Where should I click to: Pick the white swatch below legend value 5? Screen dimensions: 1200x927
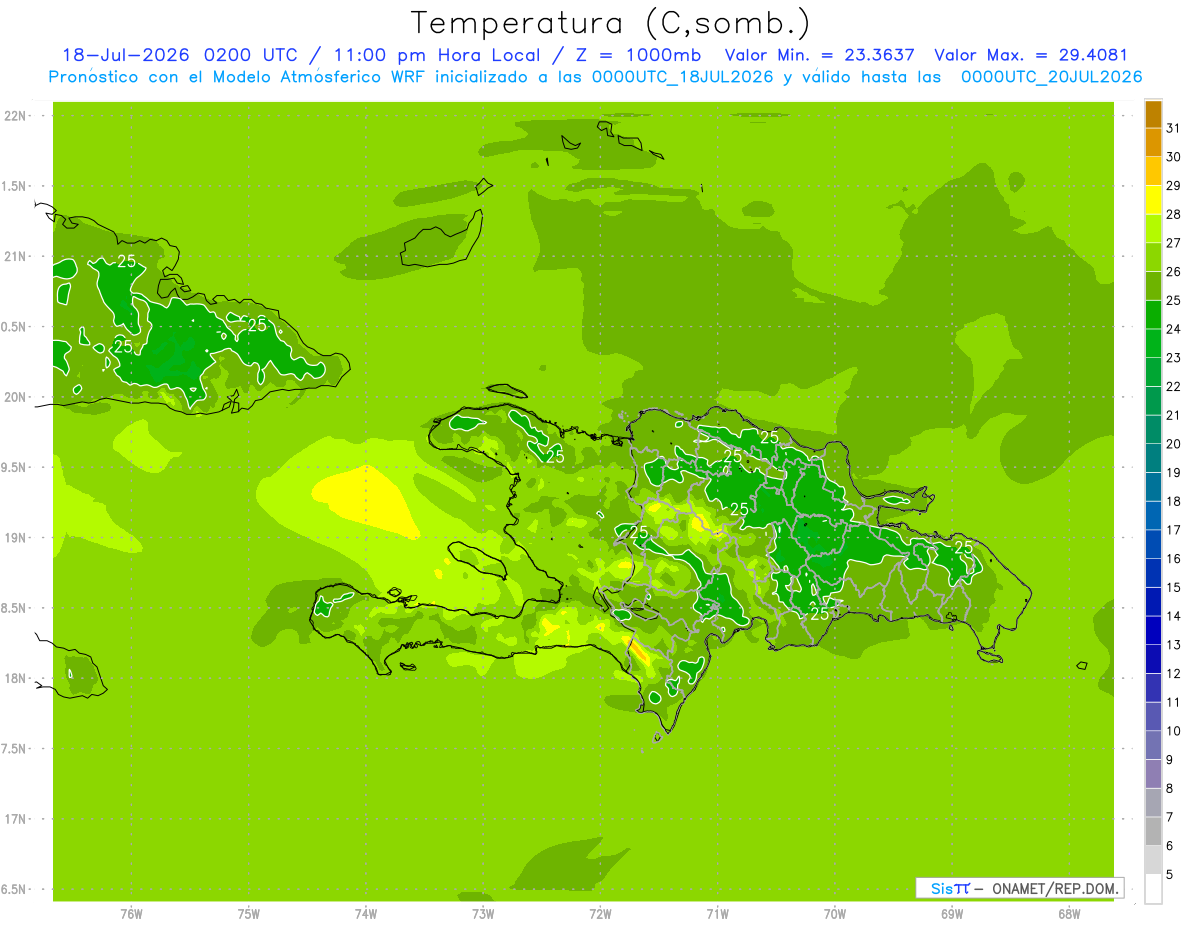click(x=1153, y=889)
